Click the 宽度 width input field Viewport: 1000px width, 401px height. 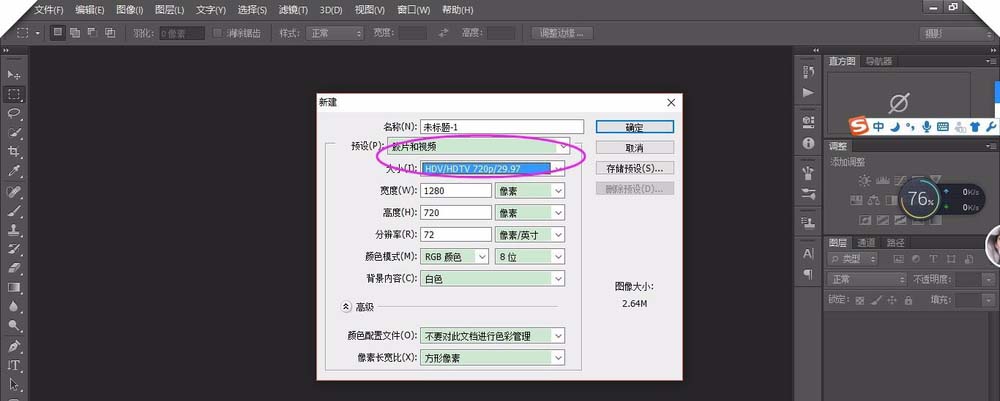456,190
